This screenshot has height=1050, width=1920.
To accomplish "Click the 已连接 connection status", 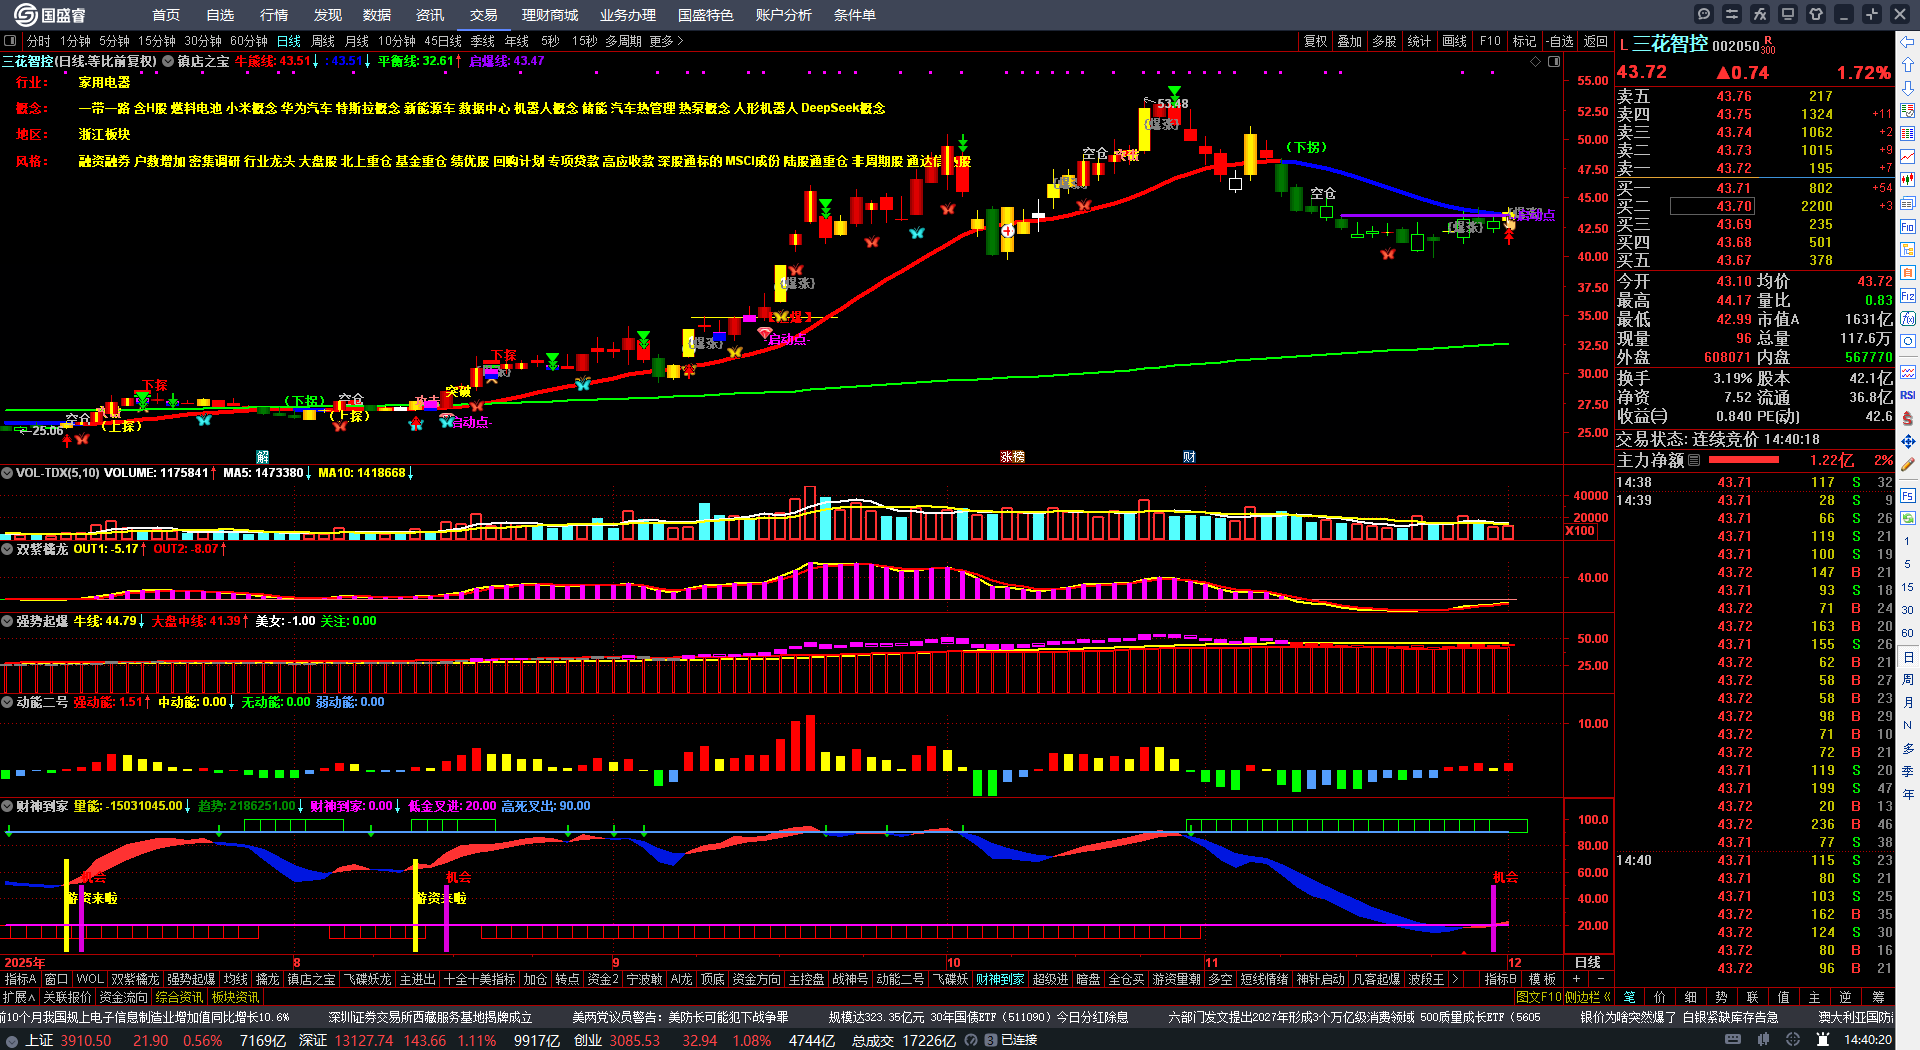I will pos(1018,1040).
